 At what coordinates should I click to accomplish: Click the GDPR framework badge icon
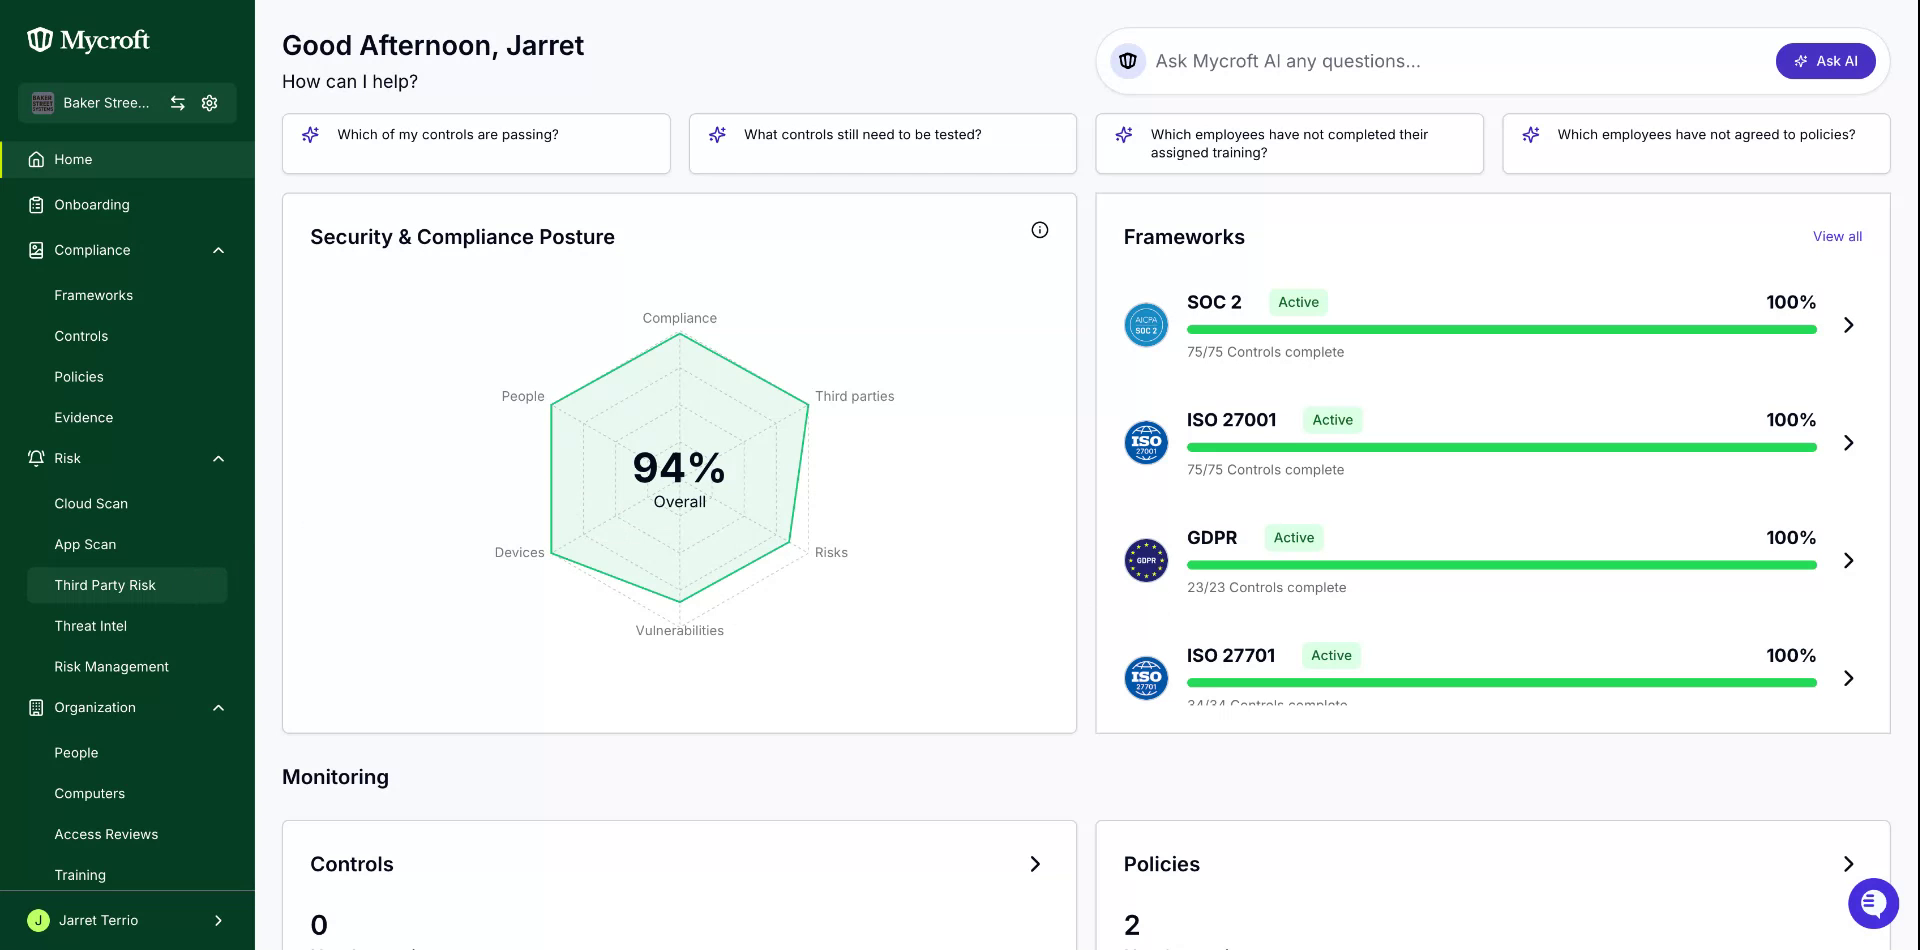tap(1146, 561)
